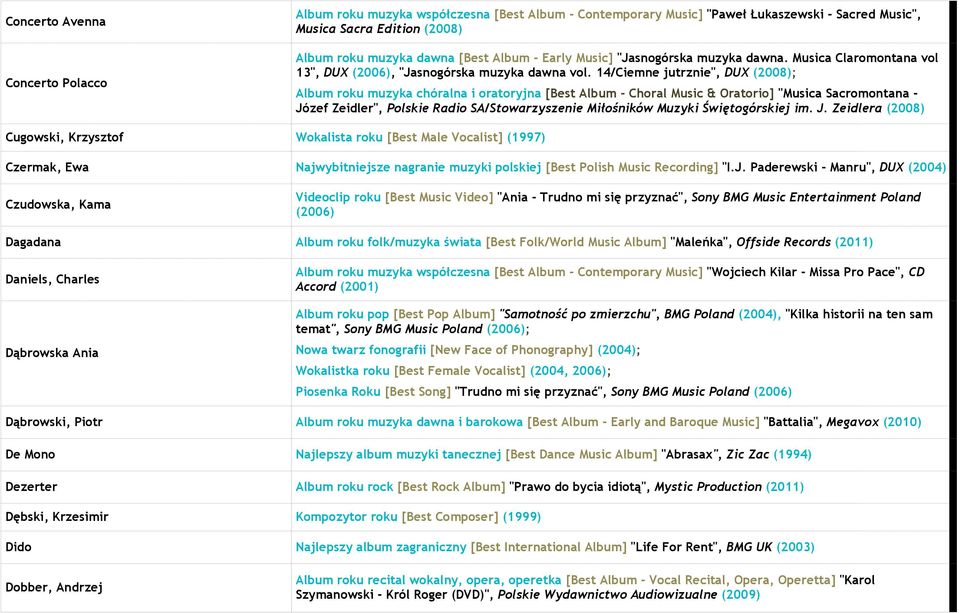
Task: Click the year (1997) for Cugowski
Action: click(x=526, y=137)
